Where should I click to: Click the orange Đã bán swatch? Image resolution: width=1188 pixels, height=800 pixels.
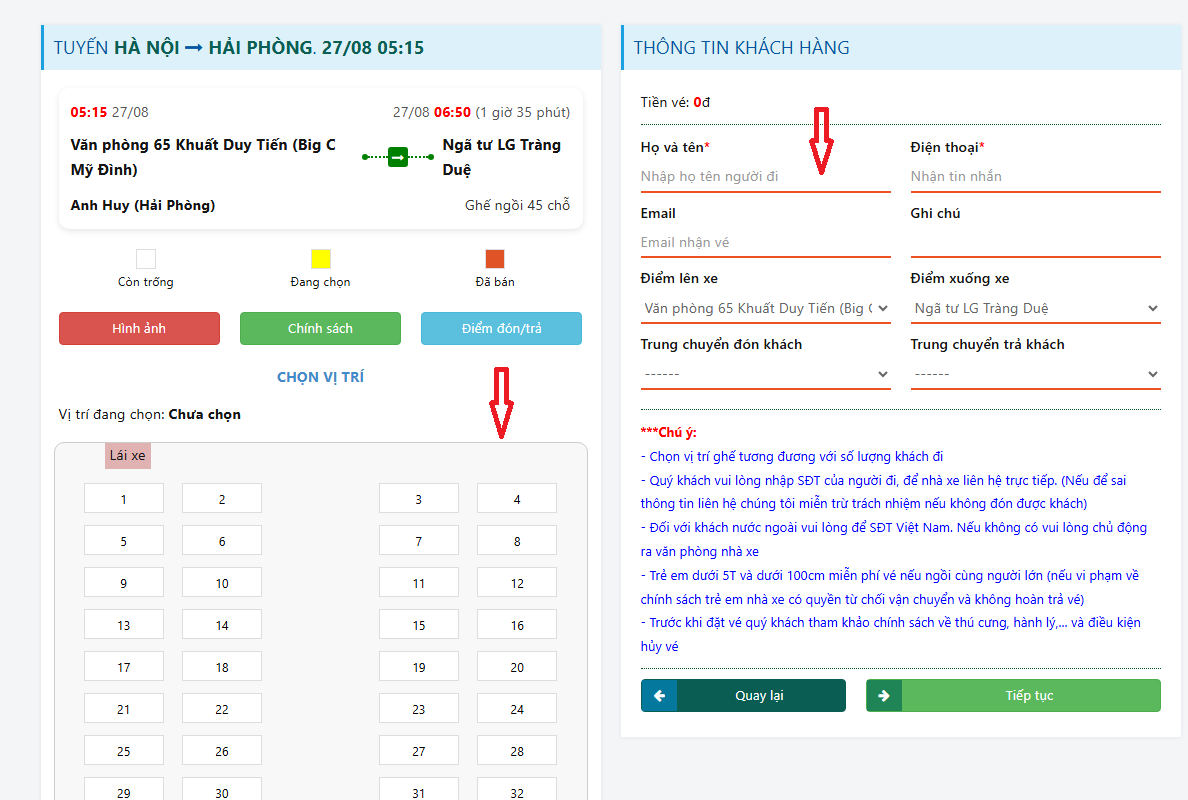point(495,259)
